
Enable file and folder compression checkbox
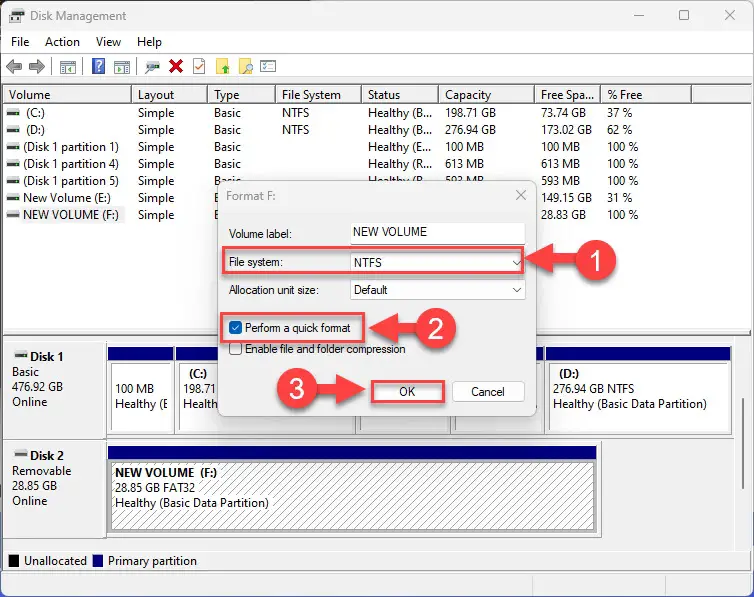coord(235,348)
